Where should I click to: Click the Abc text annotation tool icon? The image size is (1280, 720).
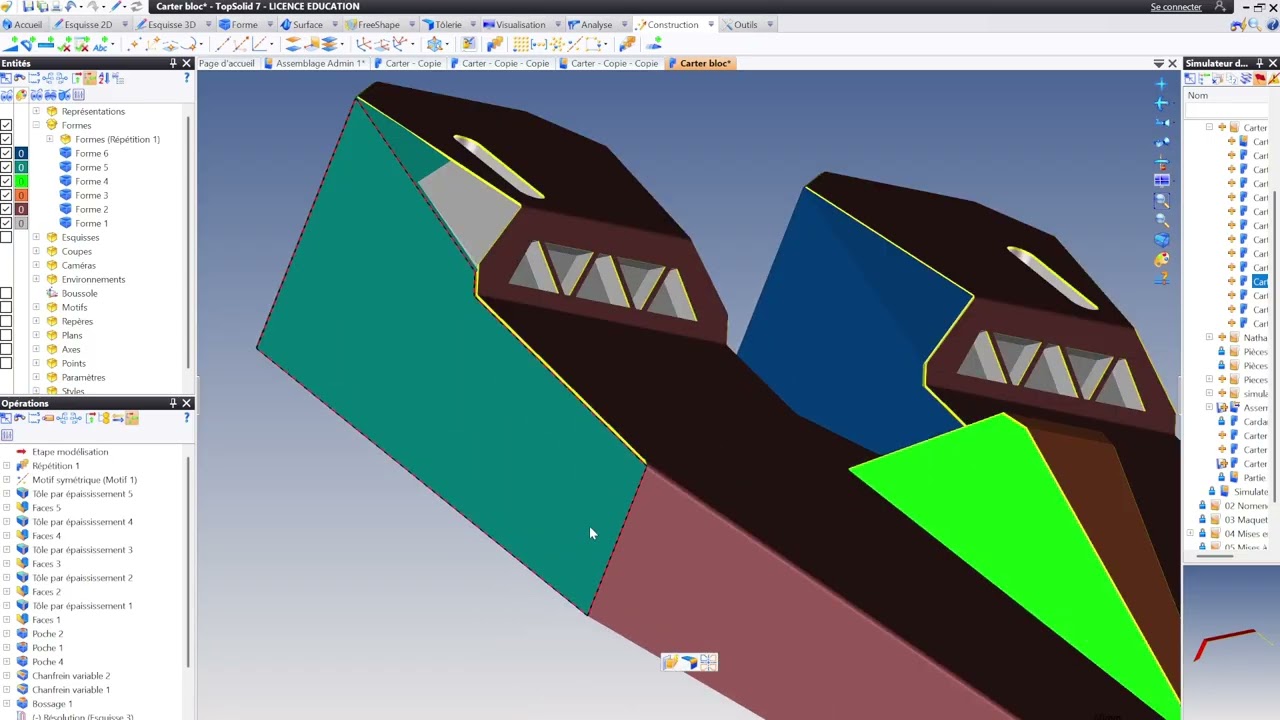(x=101, y=45)
